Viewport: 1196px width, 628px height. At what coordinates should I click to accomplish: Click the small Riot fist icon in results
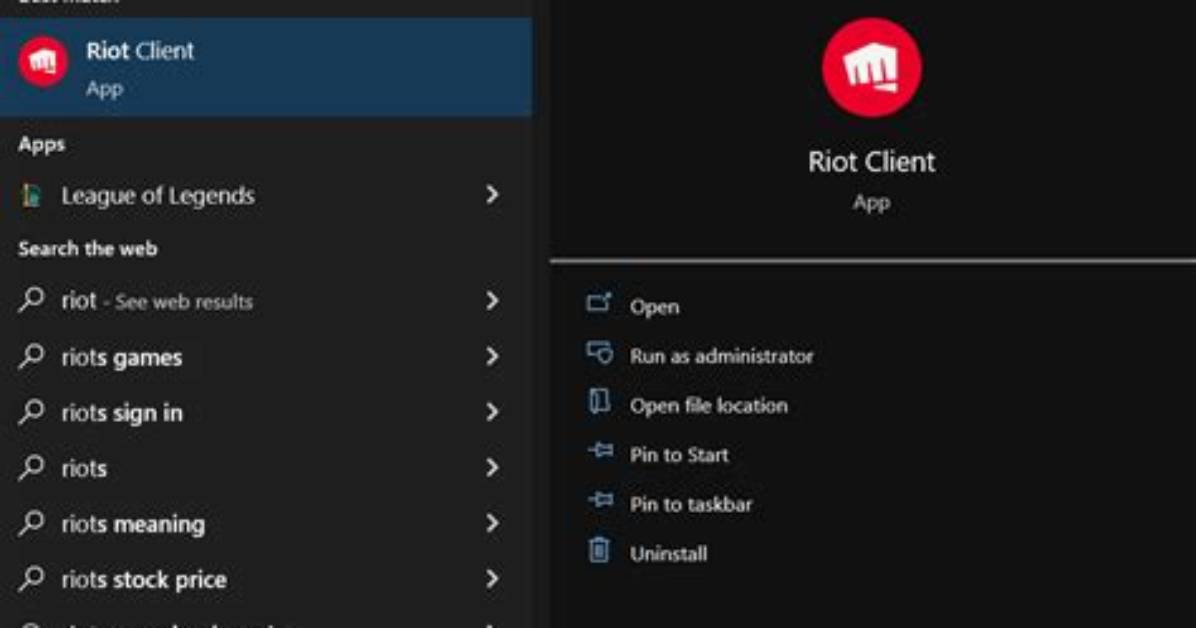(x=43, y=61)
